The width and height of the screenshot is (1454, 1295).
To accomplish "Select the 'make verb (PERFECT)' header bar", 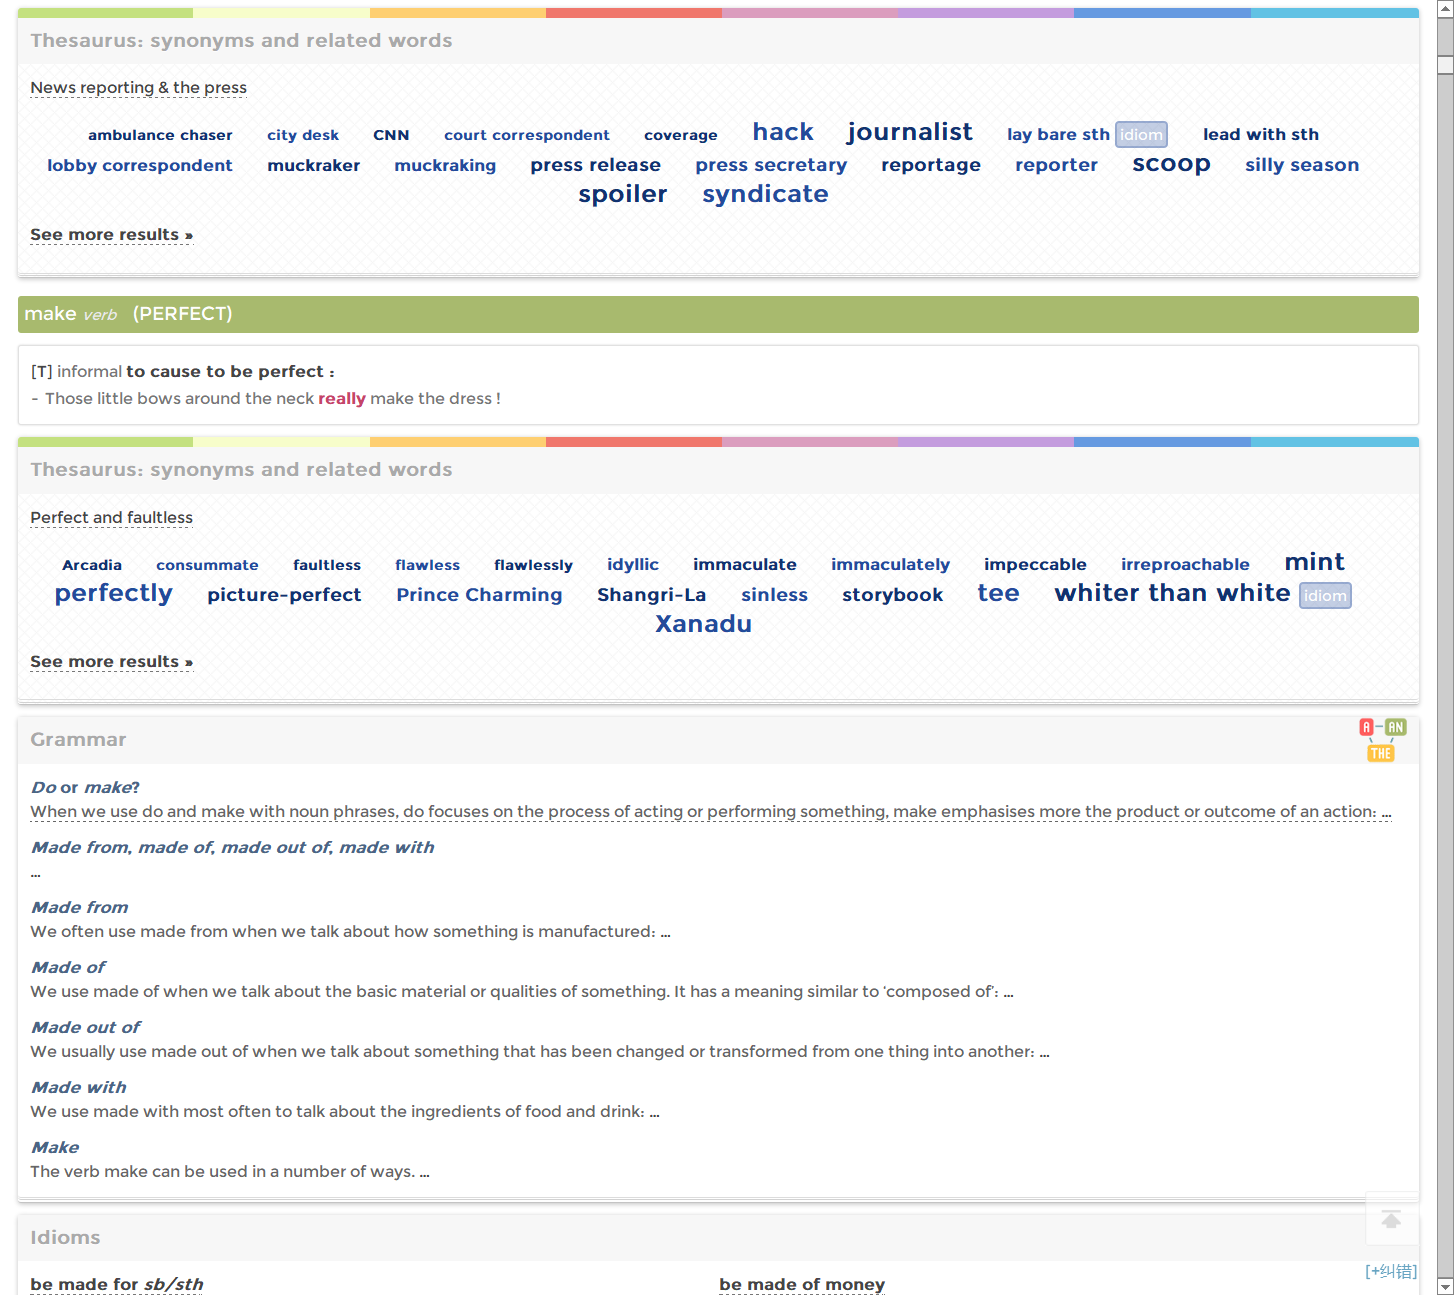I will click(717, 314).
